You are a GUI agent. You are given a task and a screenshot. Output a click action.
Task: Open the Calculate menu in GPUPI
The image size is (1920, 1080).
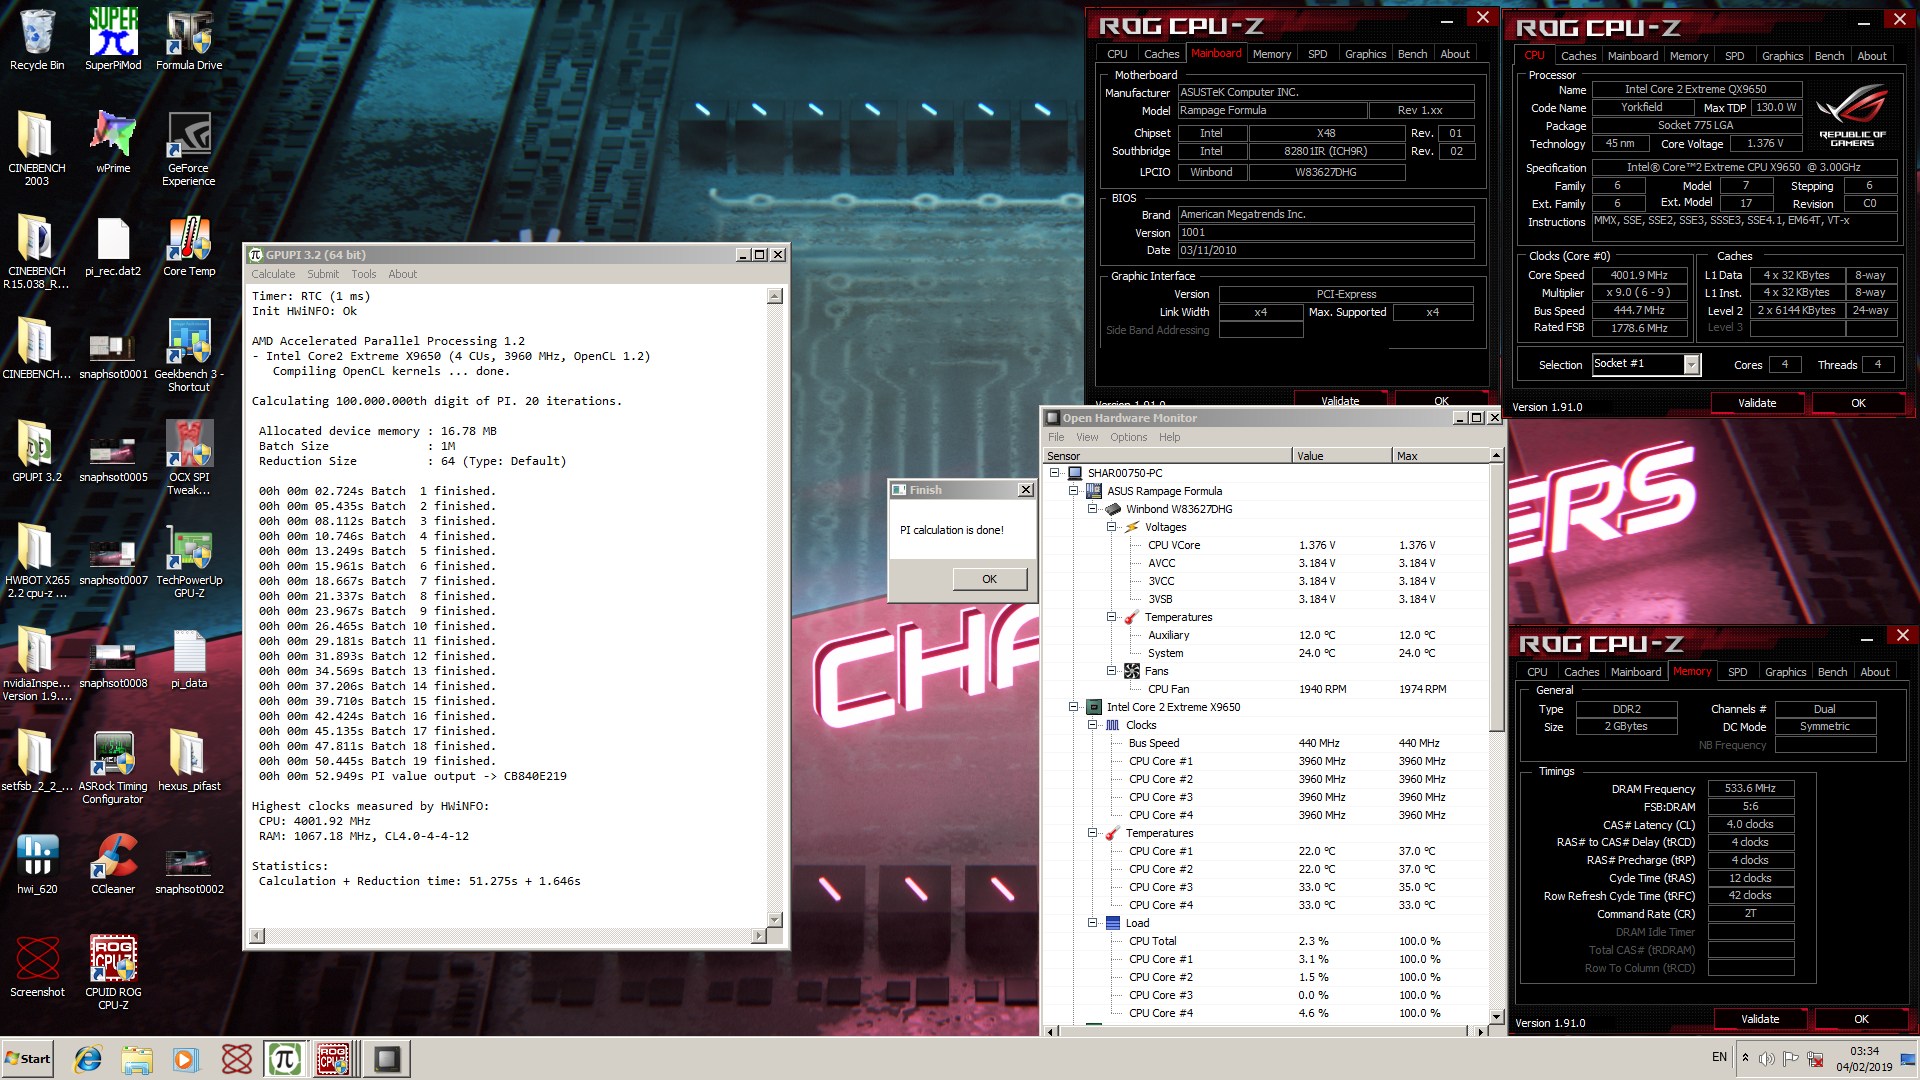coord(273,274)
